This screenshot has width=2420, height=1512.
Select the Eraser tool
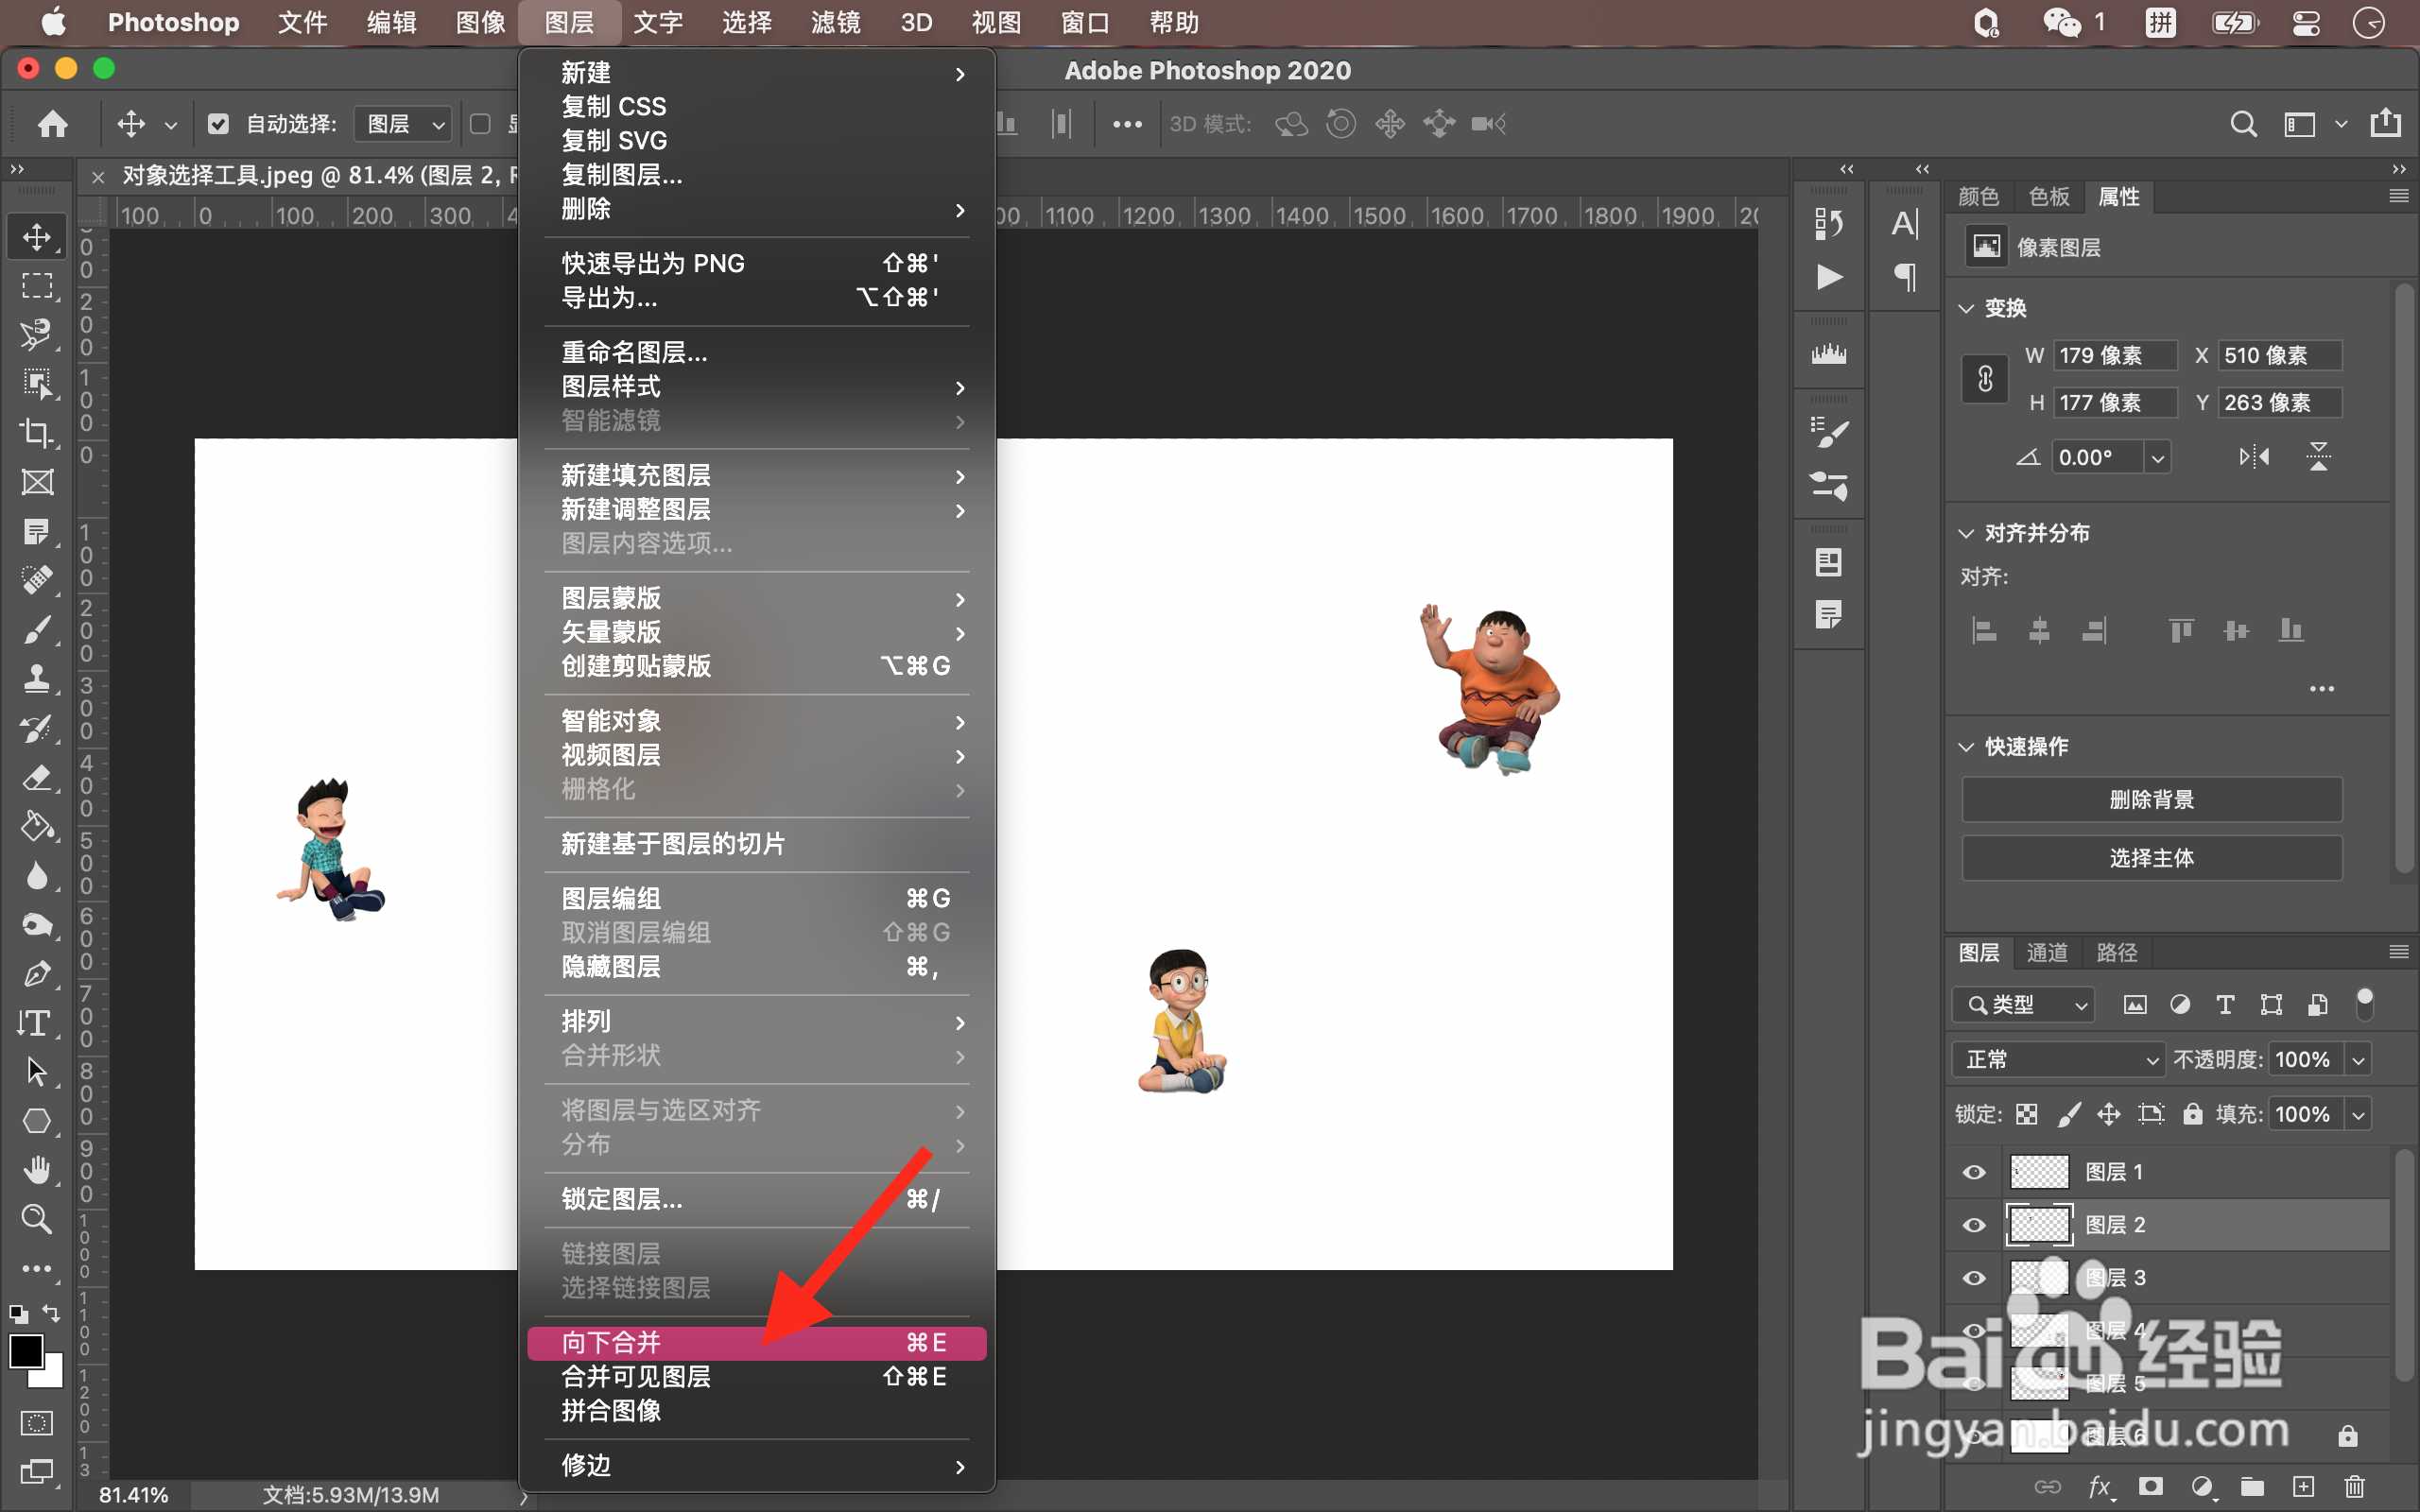(37, 777)
